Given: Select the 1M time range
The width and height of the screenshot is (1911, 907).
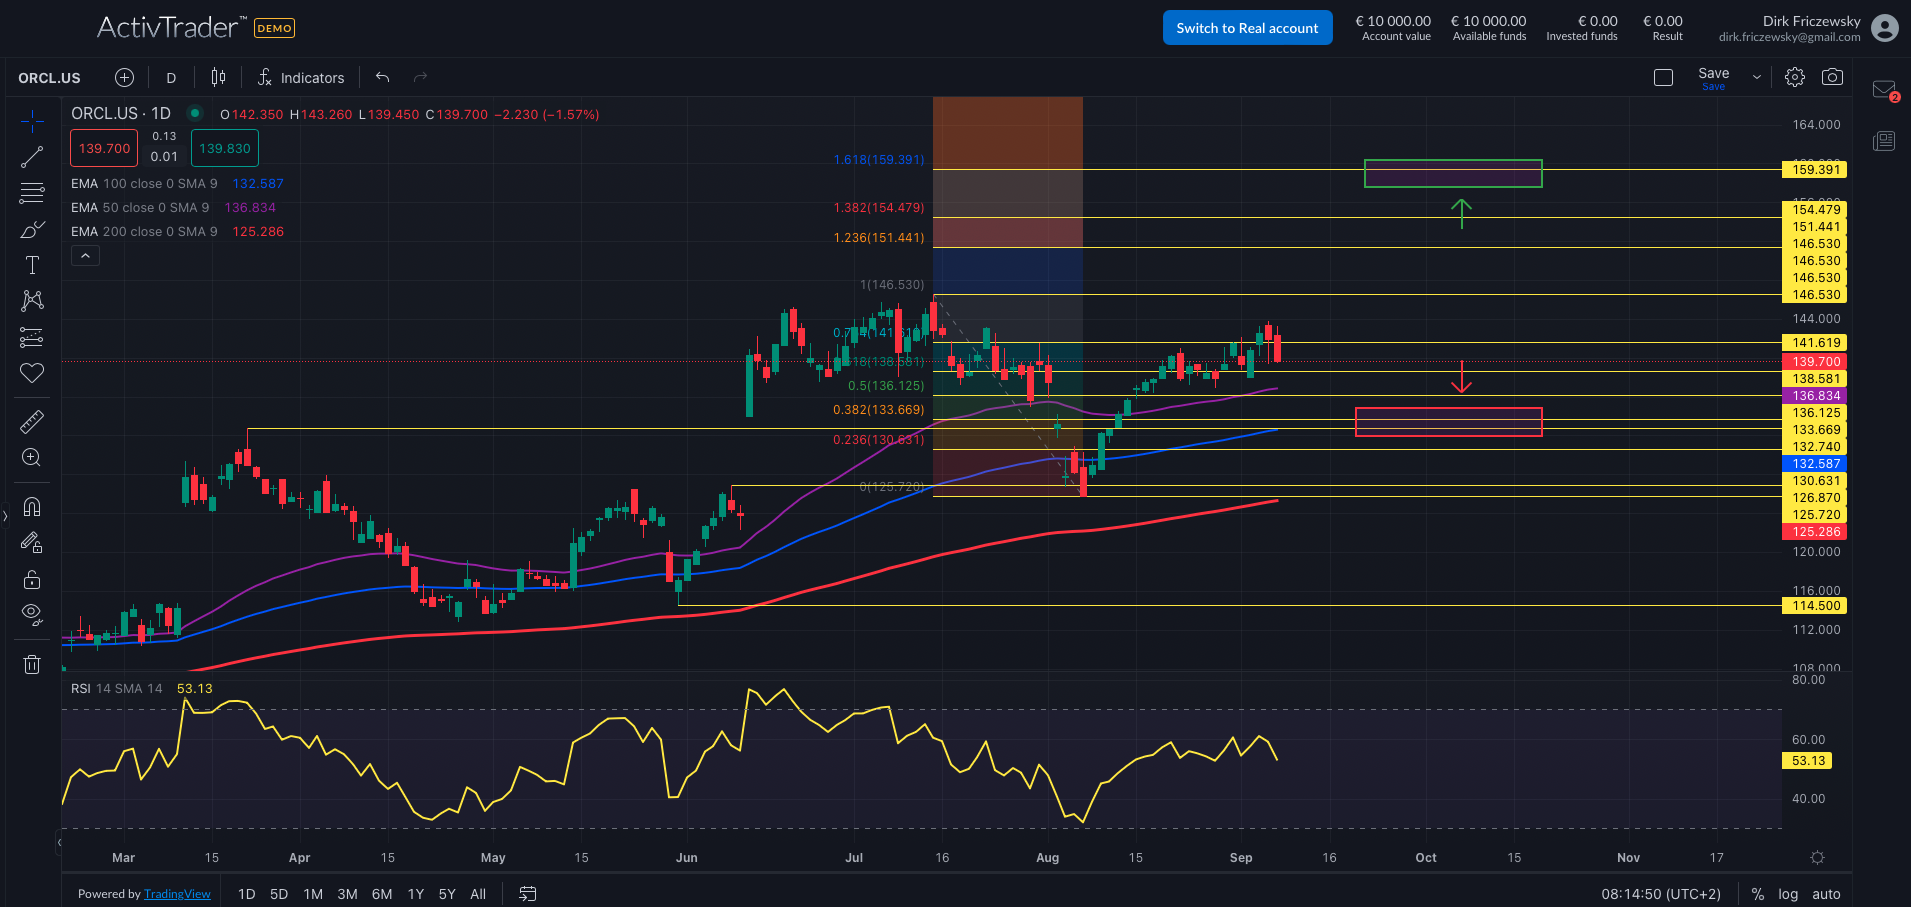Looking at the screenshot, I should [313, 894].
